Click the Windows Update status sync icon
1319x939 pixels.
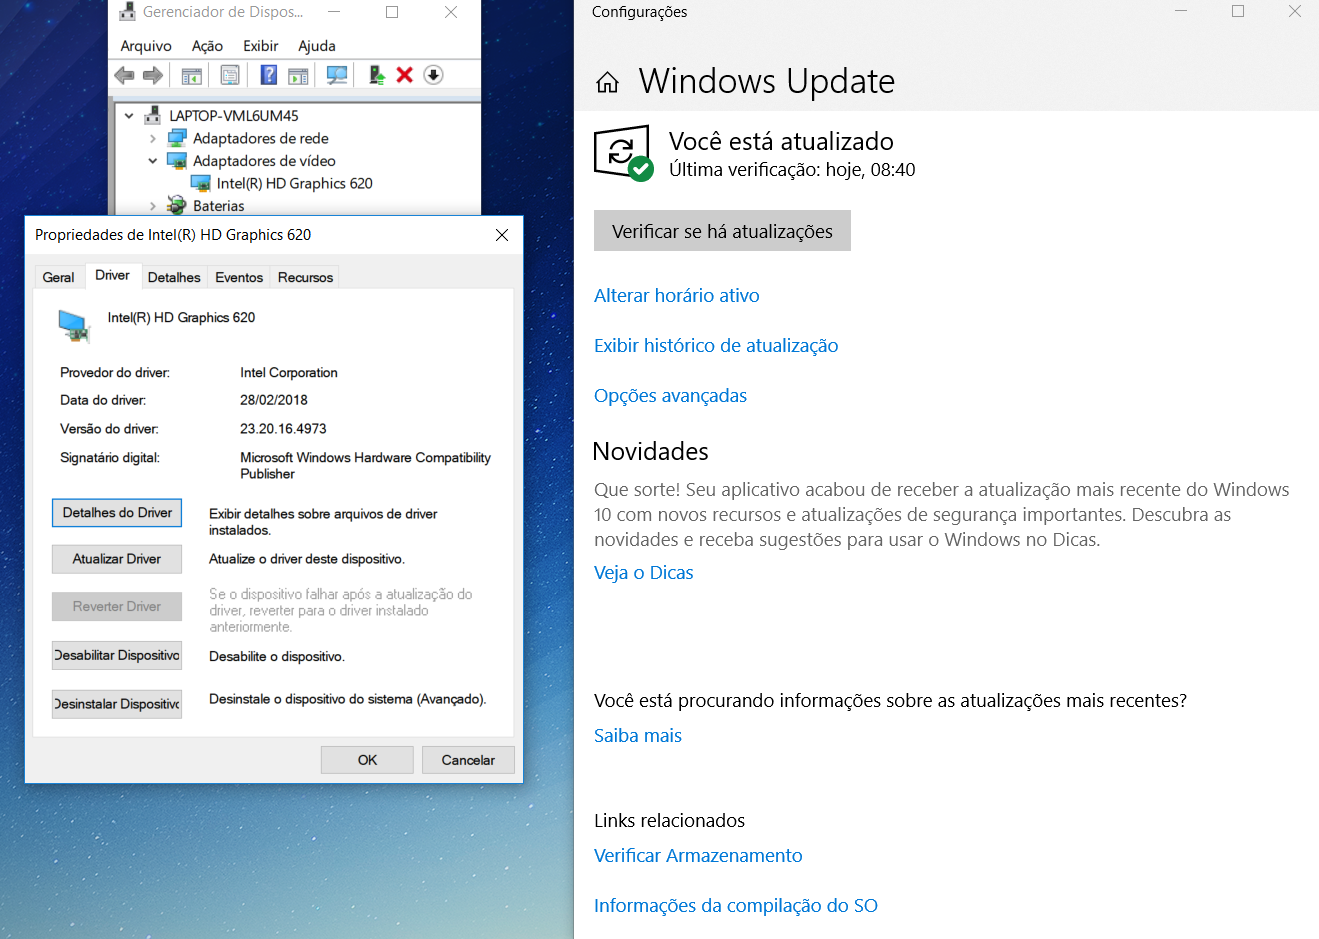click(x=624, y=153)
